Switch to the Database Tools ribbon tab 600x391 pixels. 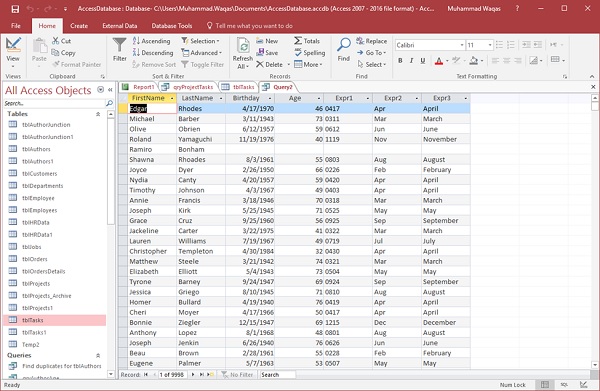tap(172, 26)
